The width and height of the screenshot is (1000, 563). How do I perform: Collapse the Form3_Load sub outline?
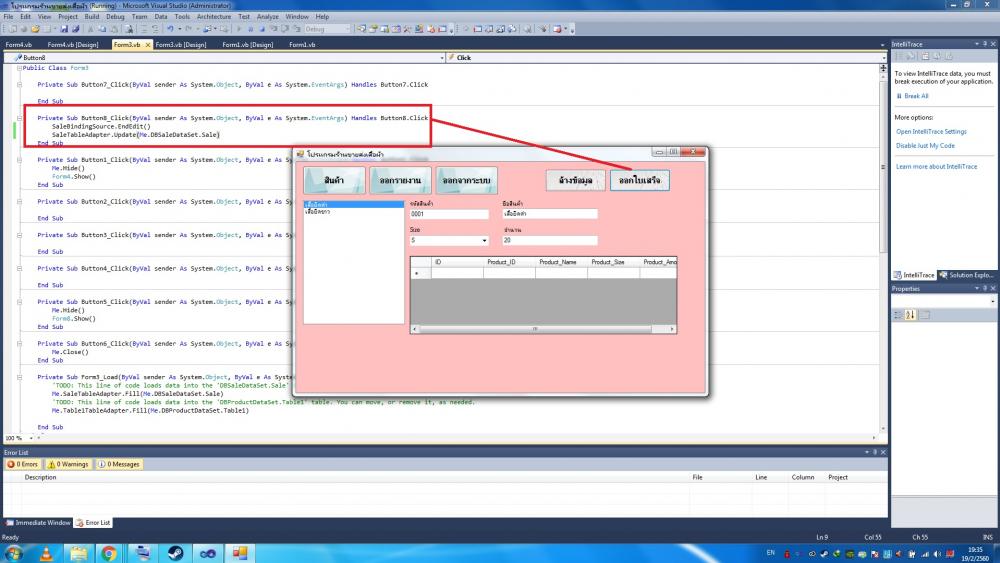pyautogui.click(x=19, y=377)
